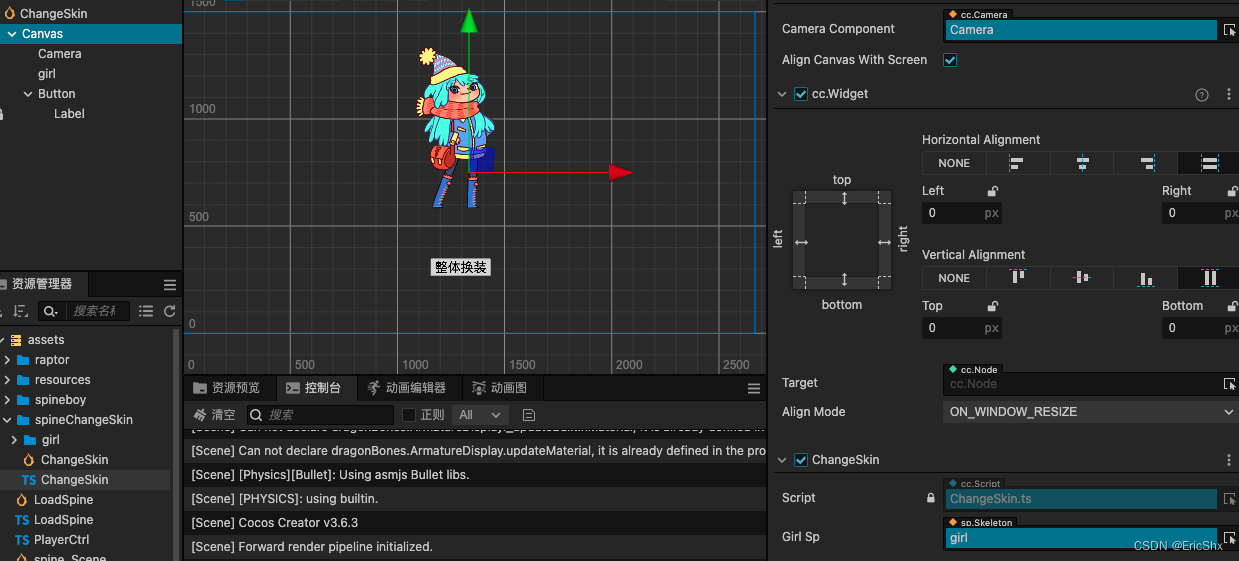Disable the ChangeSkin component checkbox
Viewport: 1239px width, 561px height.
(x=800, y=460)
